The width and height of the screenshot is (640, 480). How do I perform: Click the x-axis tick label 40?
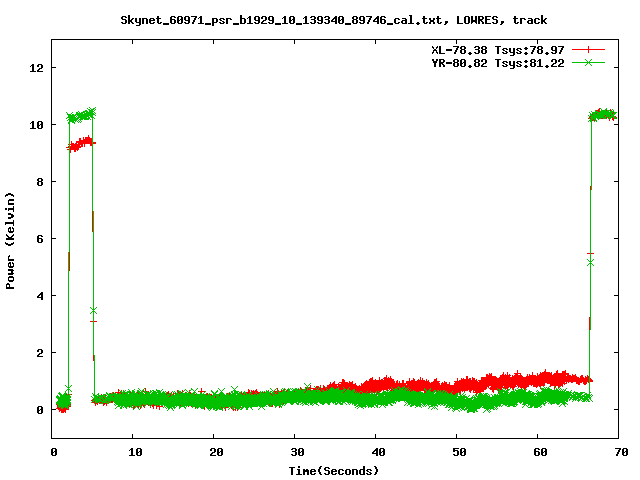375,452
